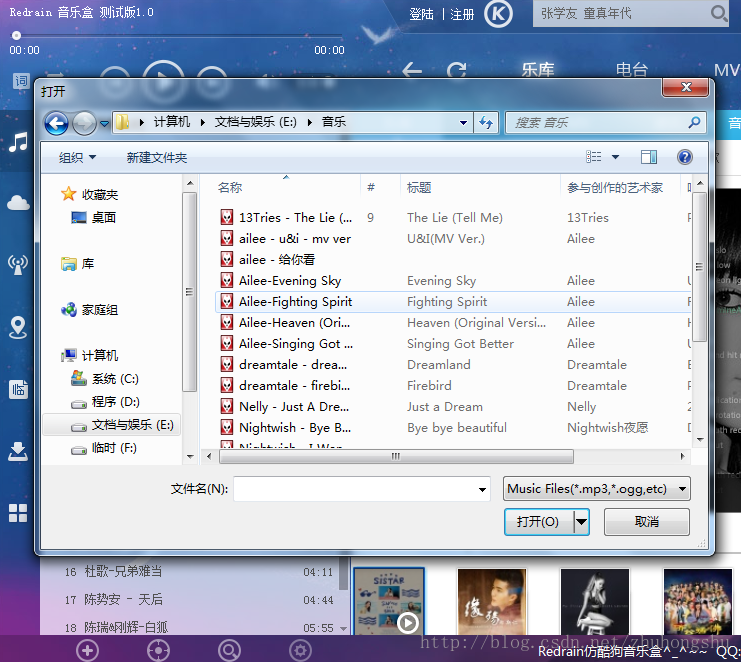Click 注册 link in music box

click(462, 14)
